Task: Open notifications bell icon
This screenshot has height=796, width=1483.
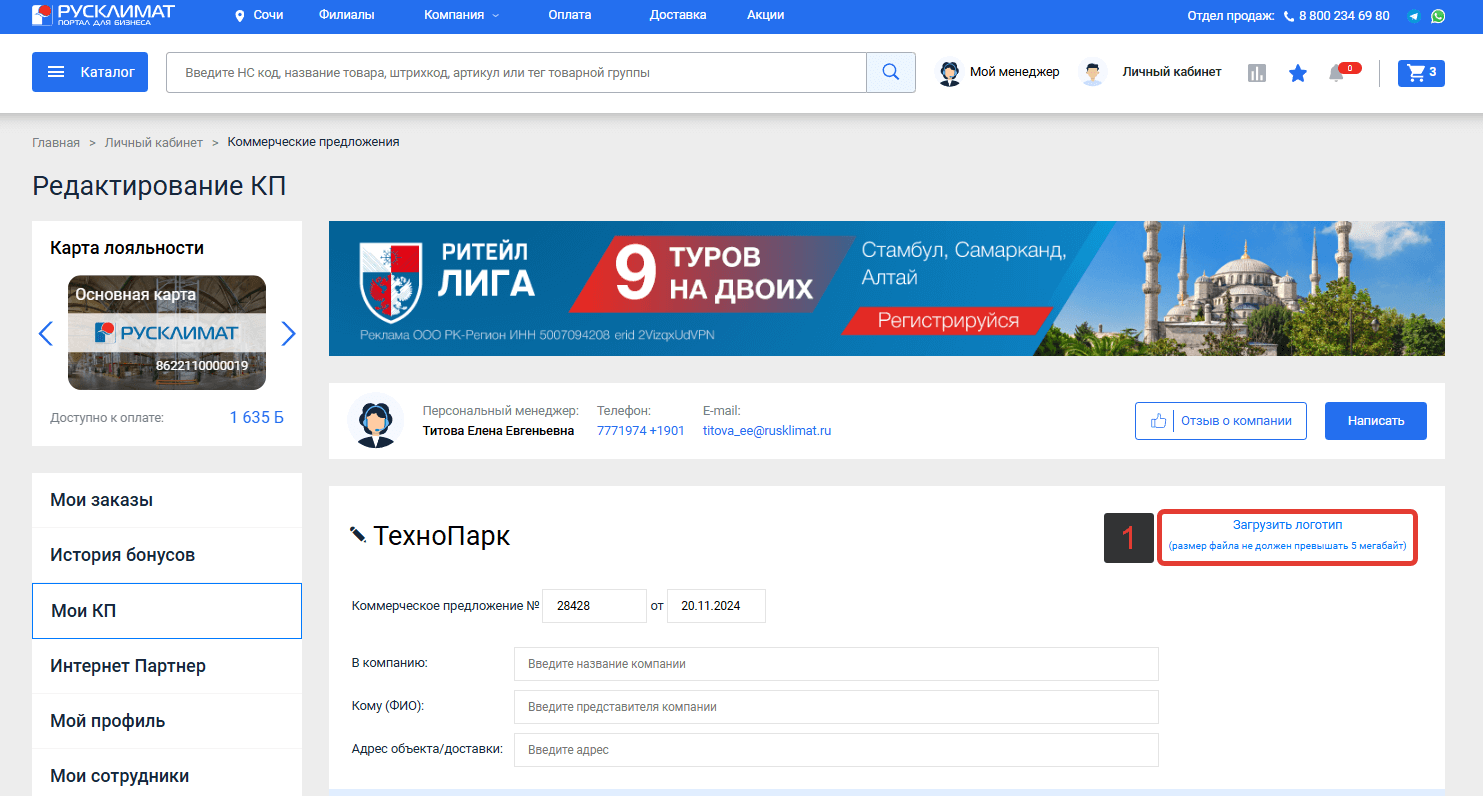Action: (x=1336, y=73)
